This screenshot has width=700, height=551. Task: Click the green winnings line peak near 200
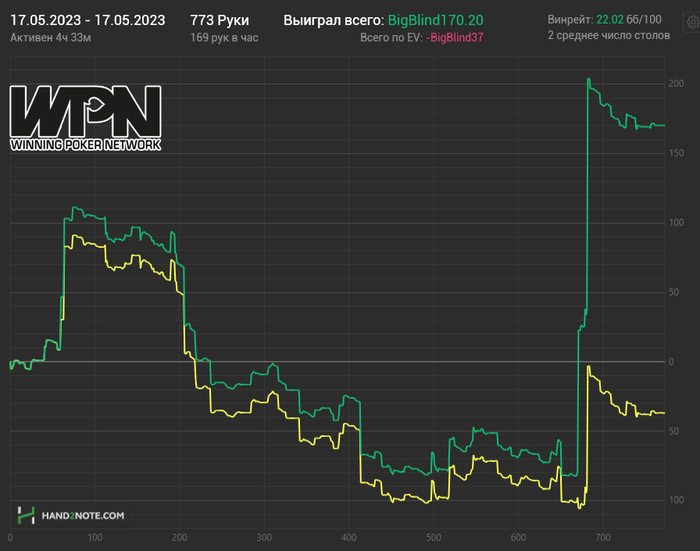click(x=589, y=79)
